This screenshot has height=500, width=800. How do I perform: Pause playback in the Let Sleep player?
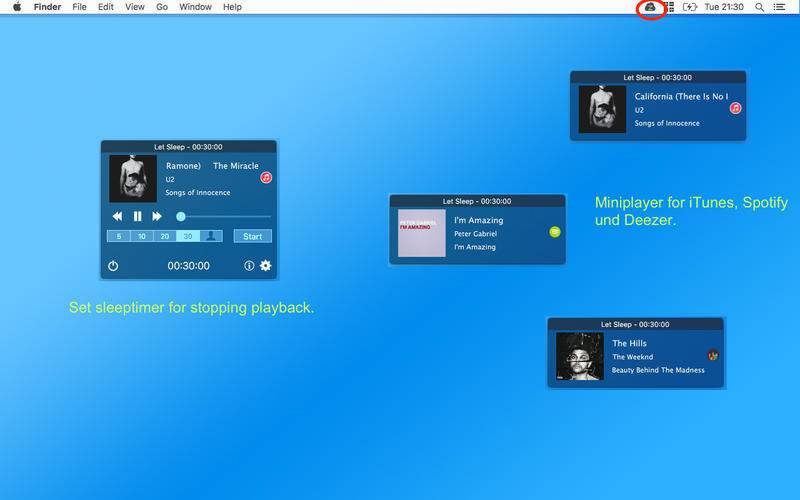137,216
